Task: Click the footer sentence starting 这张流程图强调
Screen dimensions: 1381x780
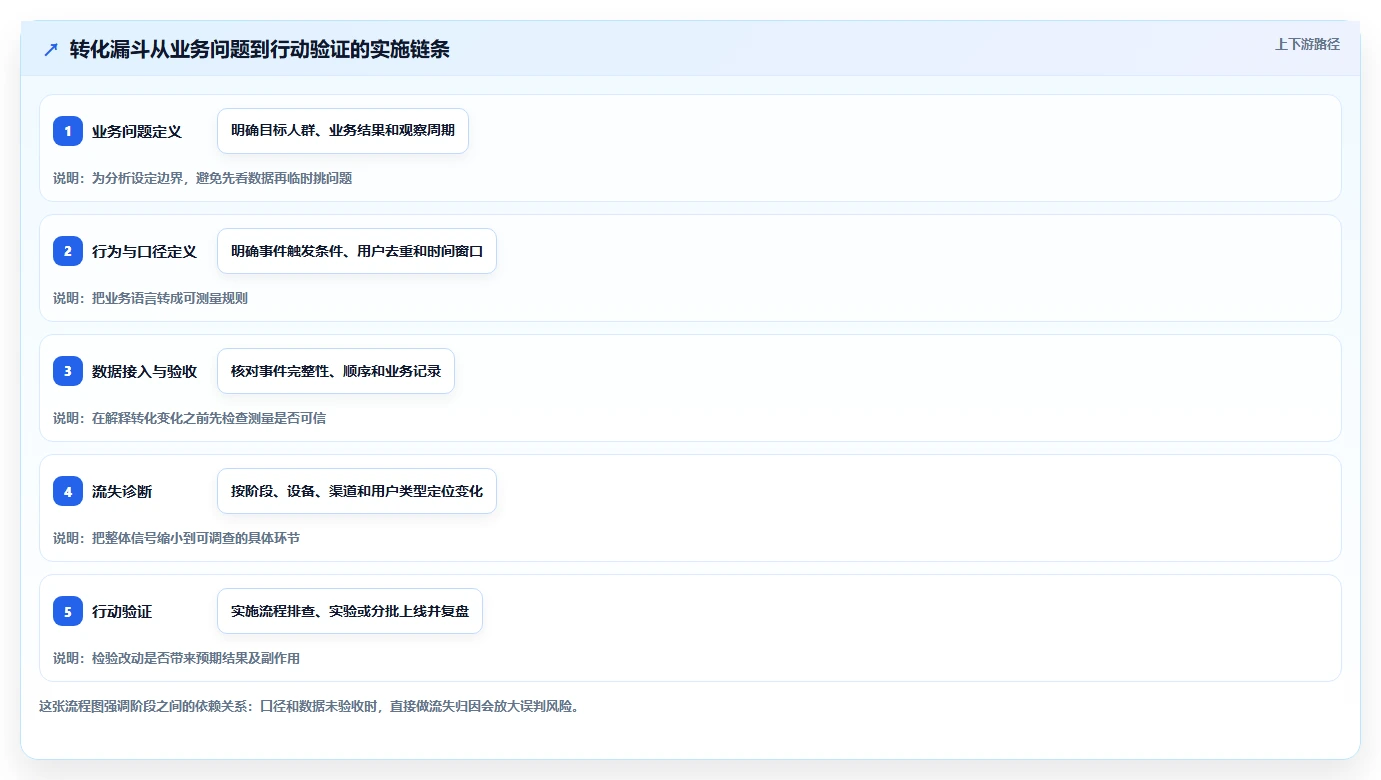Action: 309,706
